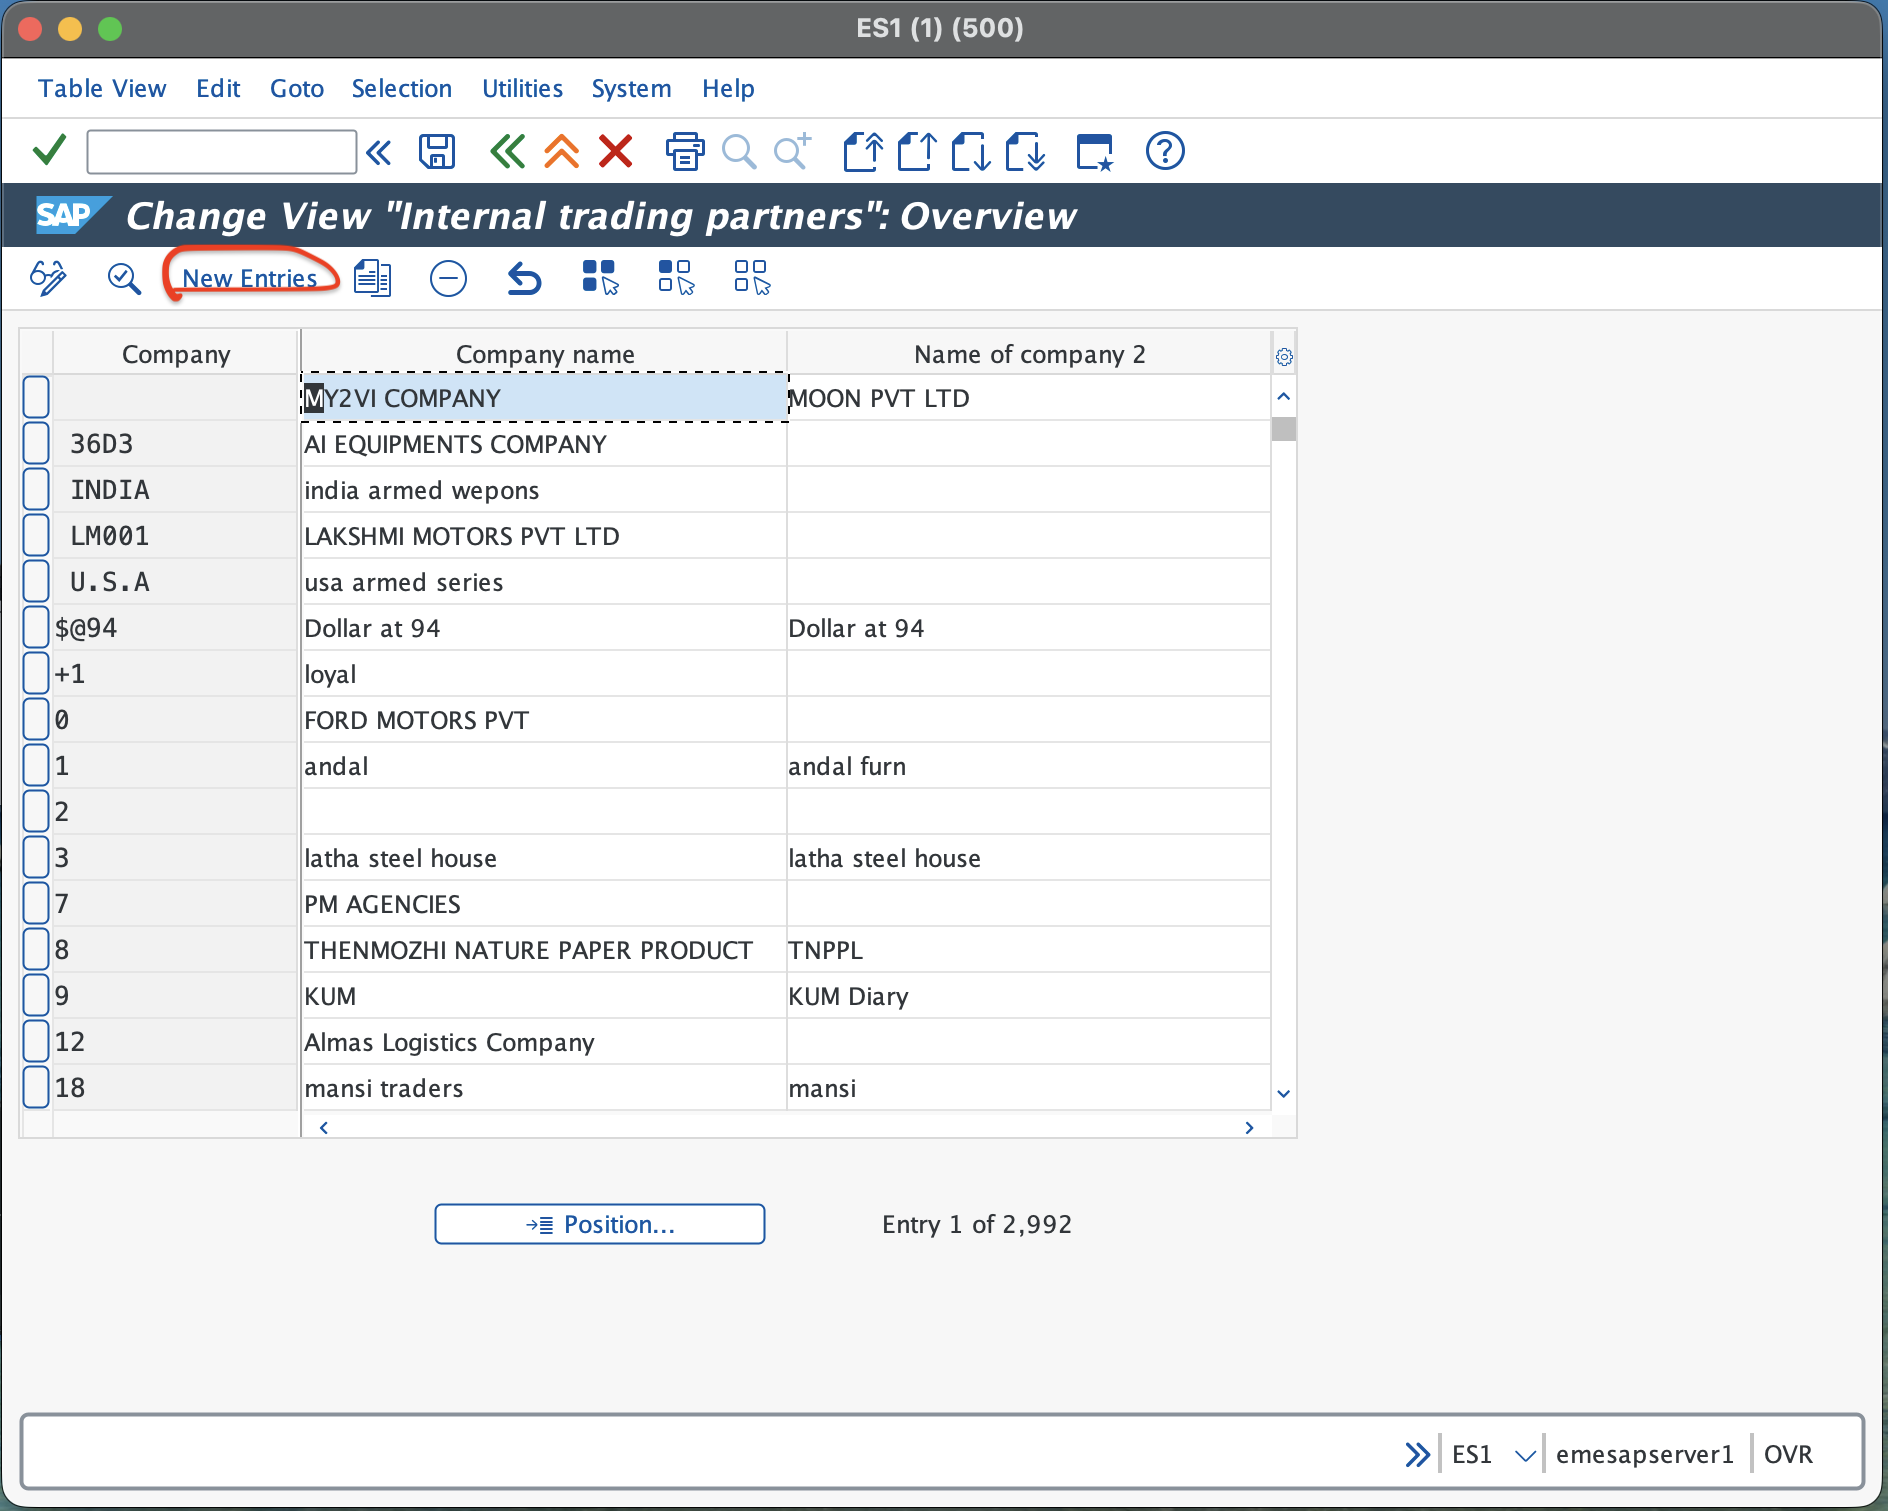Click the Create new session icon
This screenshot has height=1511, width=1888.
(1095, 152)
